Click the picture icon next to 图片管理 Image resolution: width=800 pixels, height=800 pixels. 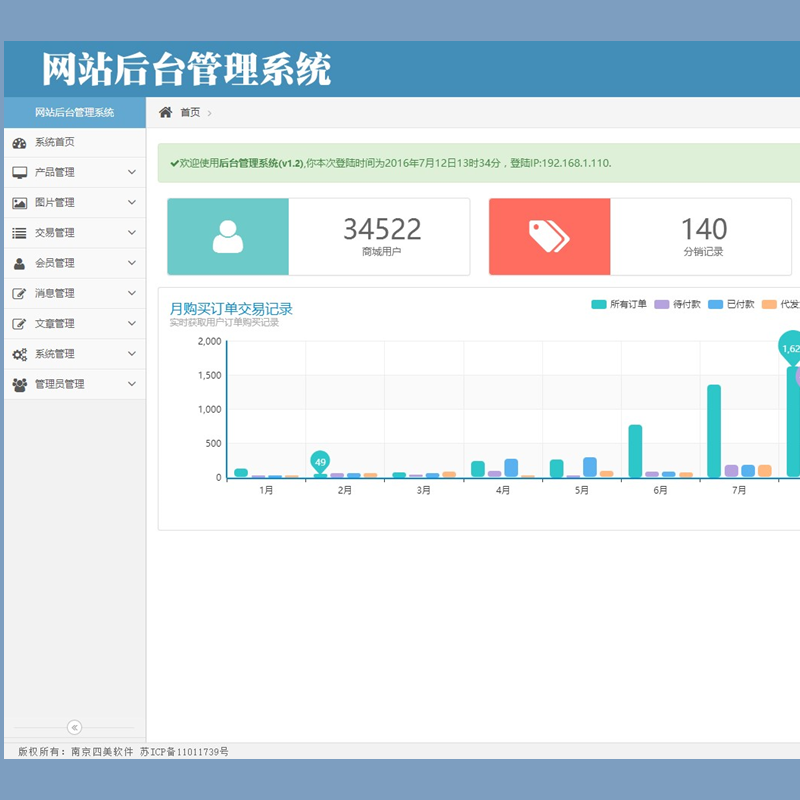[20, 203]
